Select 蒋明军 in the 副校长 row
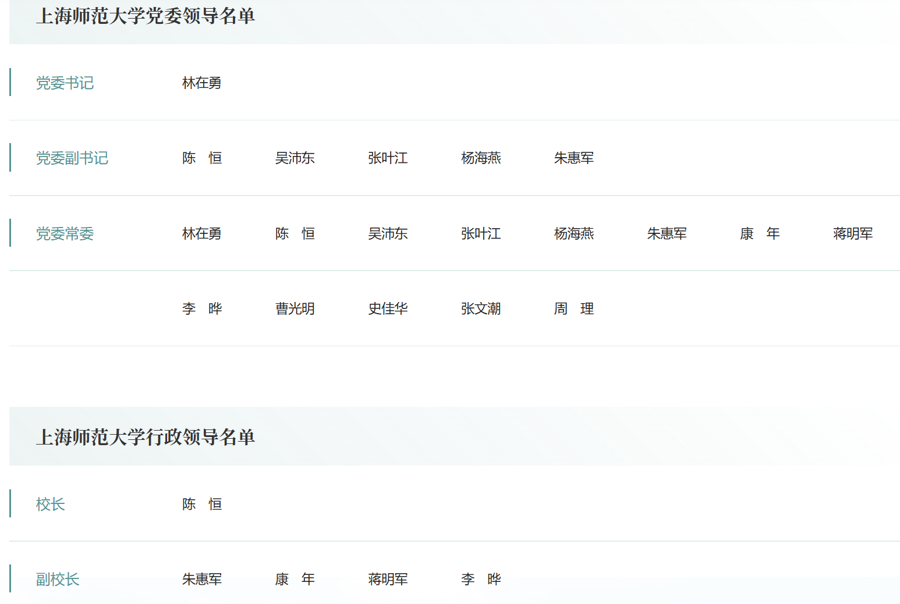The height and width of the screenshot is (604, 900). [x=387, y=579]
